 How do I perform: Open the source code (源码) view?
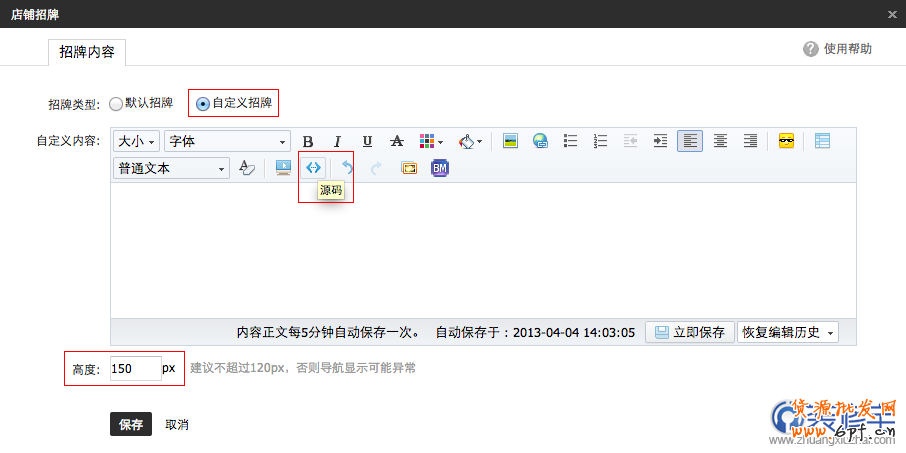(x=314, y=168)
